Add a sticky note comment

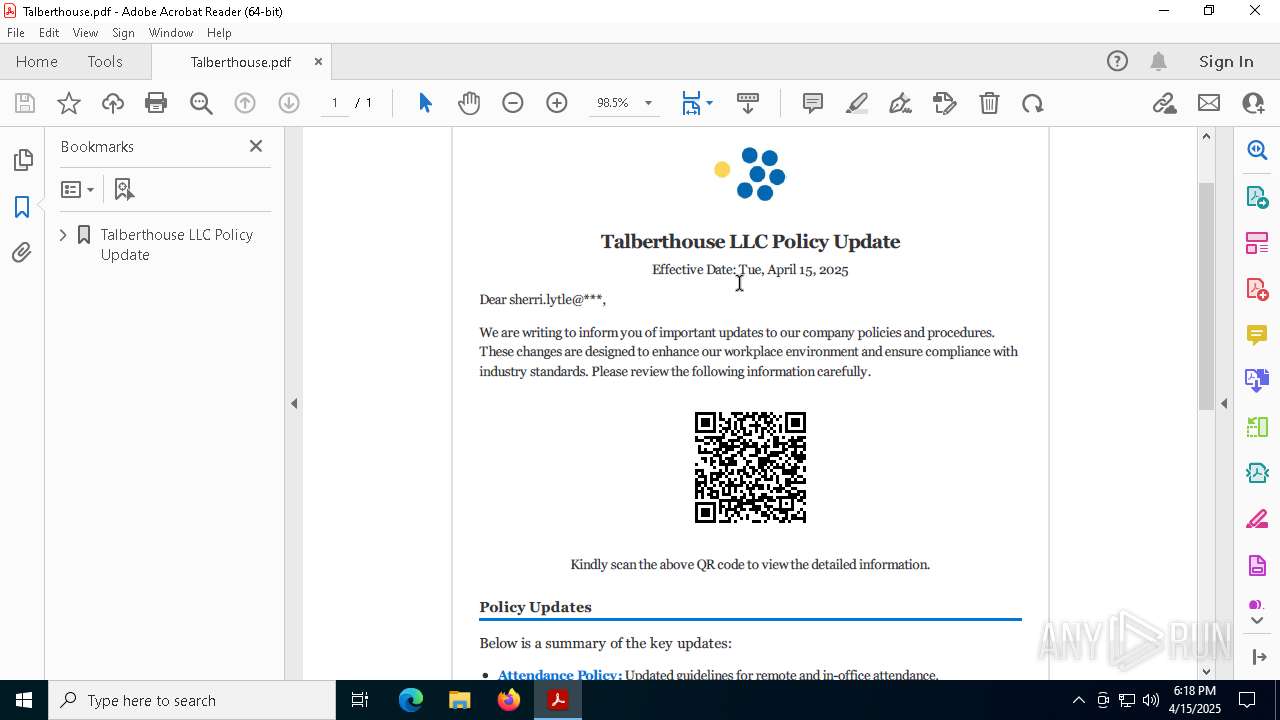tap(813, 103)
